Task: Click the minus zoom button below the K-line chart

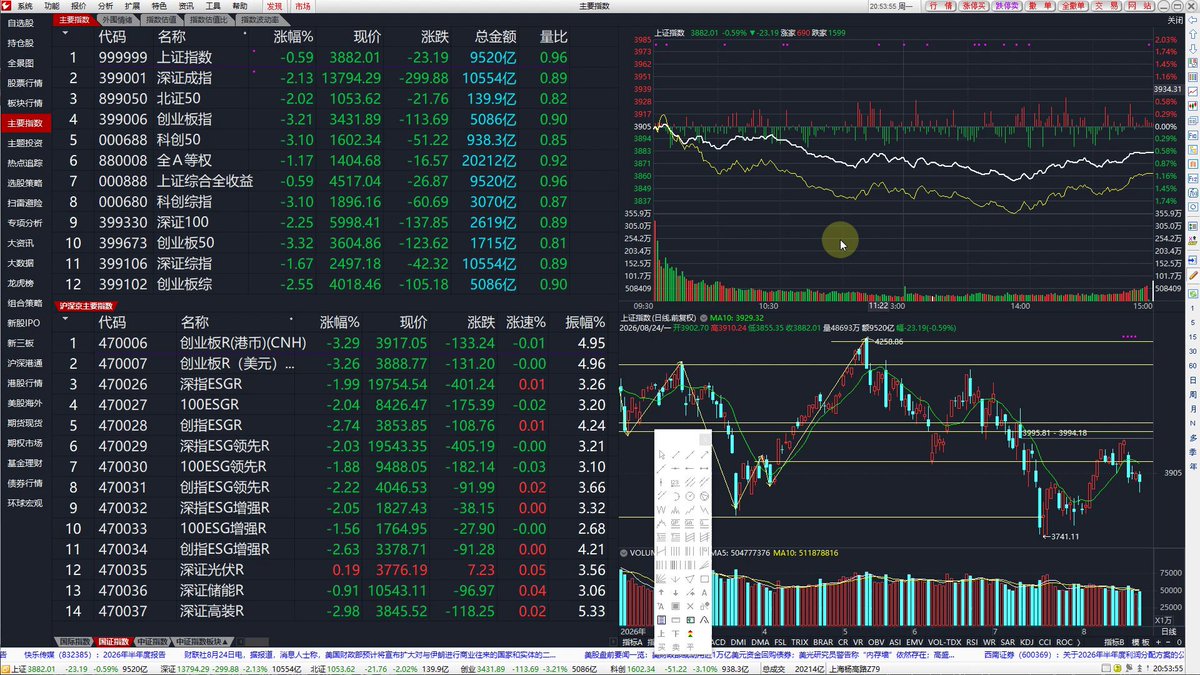Action: click(x=1168, y=642)
